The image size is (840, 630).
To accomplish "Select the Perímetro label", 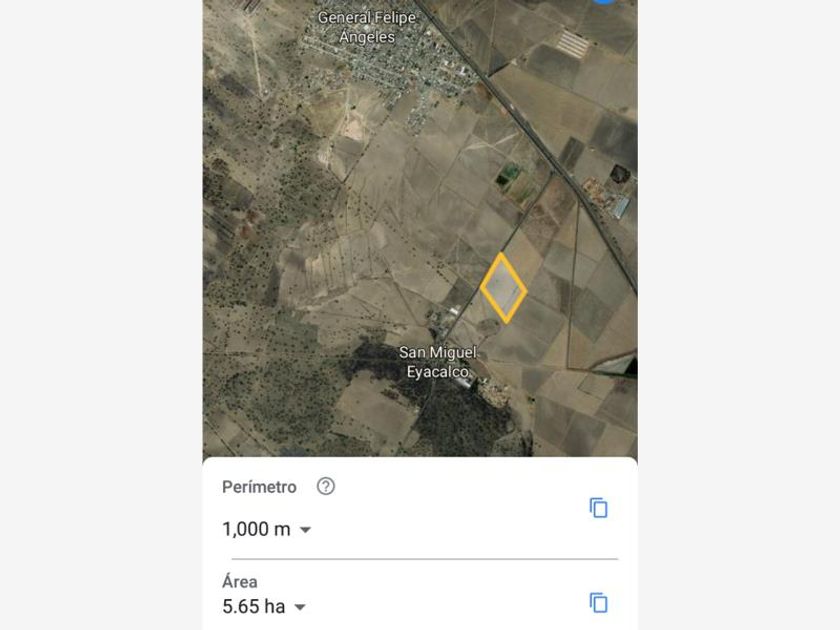I will pyautogui.click(x=259, y=487).
